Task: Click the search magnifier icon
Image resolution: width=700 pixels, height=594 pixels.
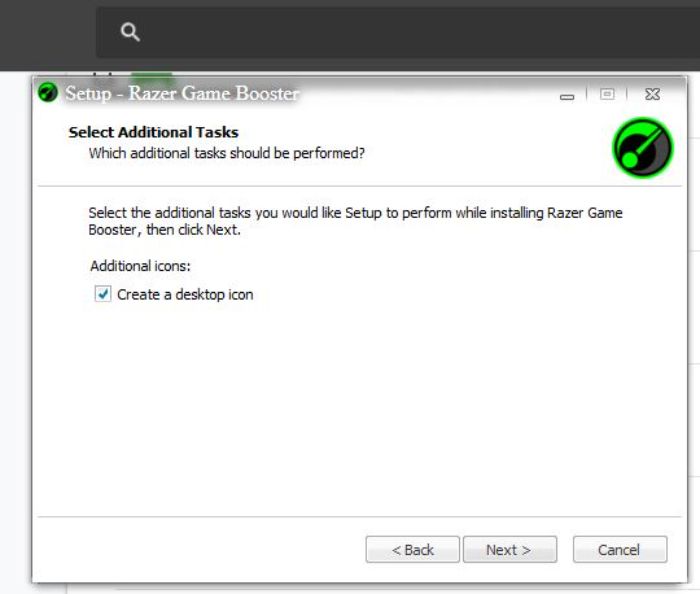Action: click(x=130, y=32)
